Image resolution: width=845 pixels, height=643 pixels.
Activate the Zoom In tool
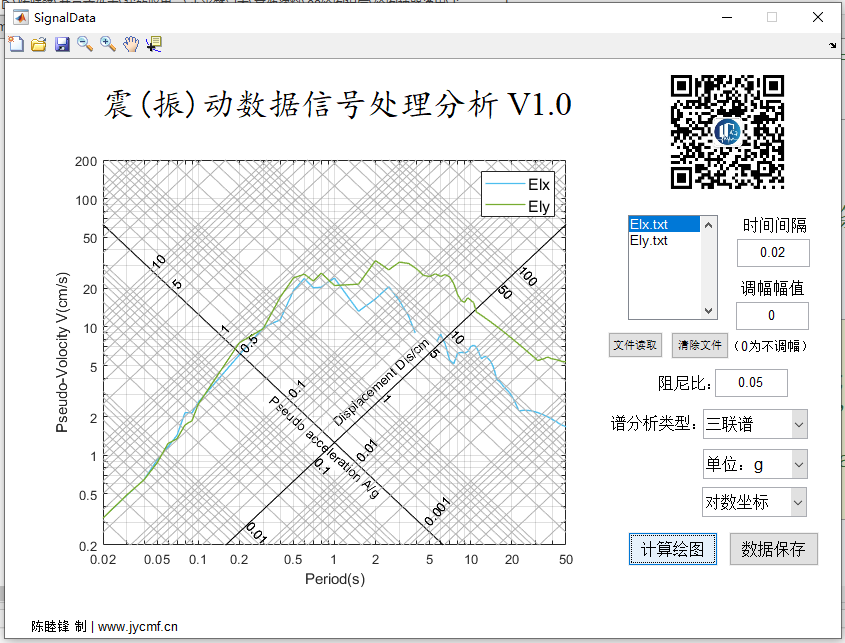tap(108, 43)
